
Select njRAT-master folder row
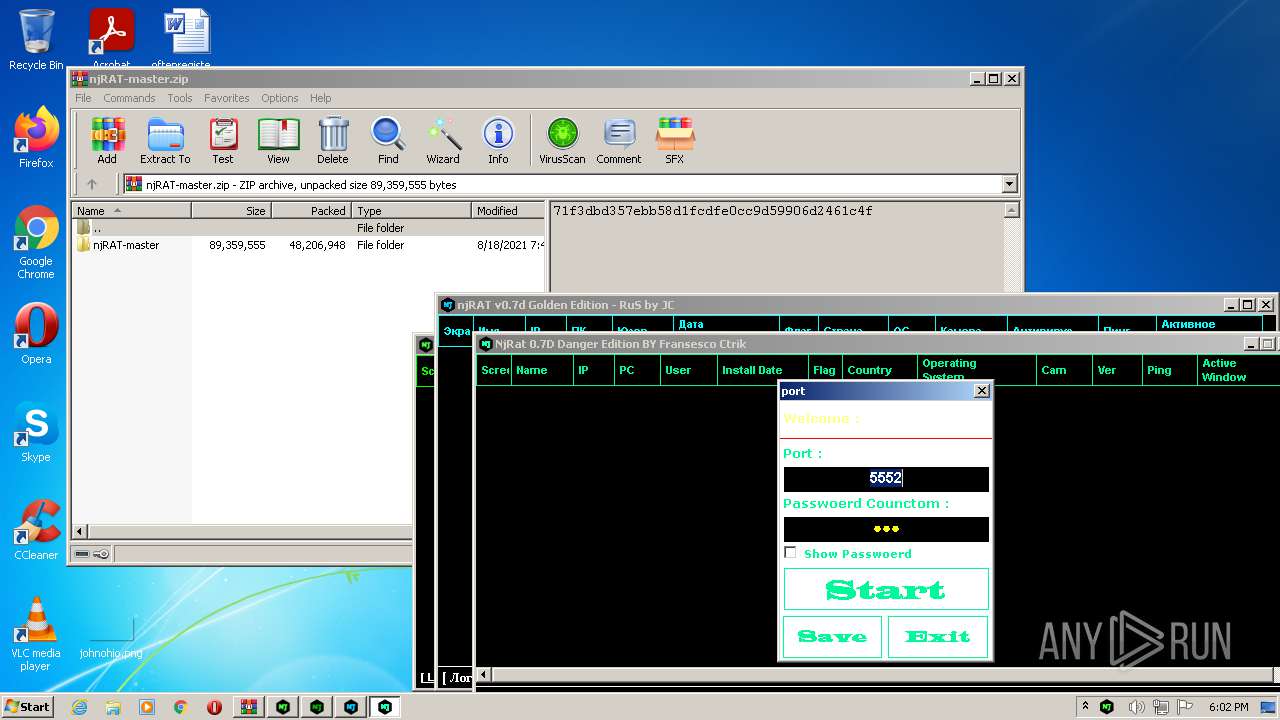[309, 245]
